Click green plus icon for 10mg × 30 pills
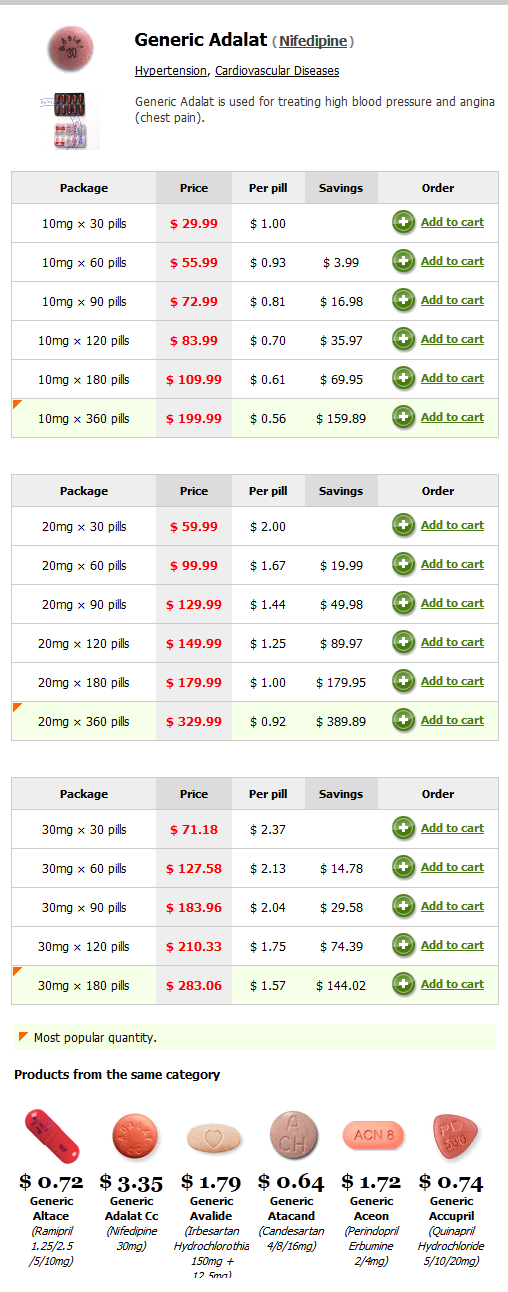Screen dimensions: 508x1292 pyautogui.click(x=404, y=223)
